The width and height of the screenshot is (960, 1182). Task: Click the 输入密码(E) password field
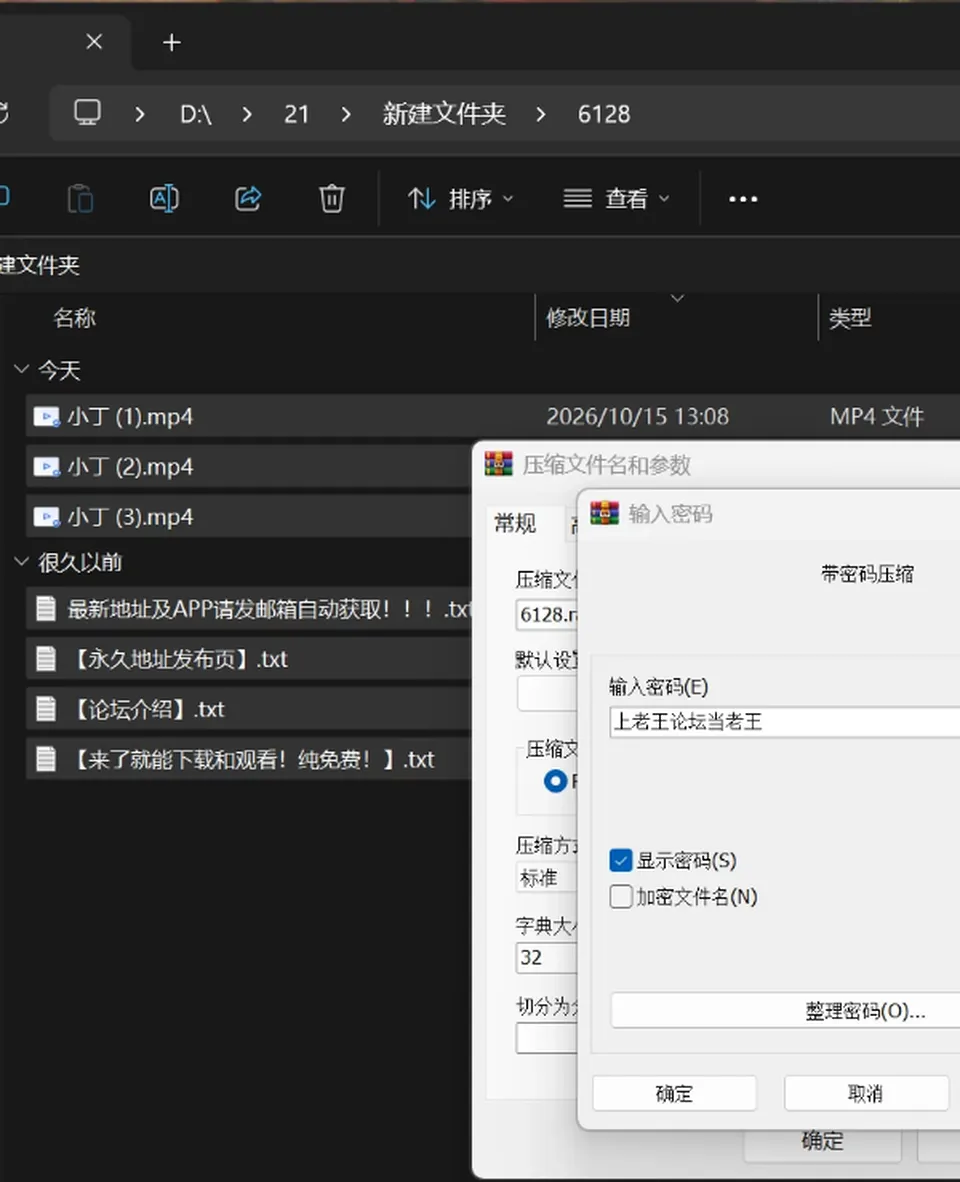click(784, 721)
